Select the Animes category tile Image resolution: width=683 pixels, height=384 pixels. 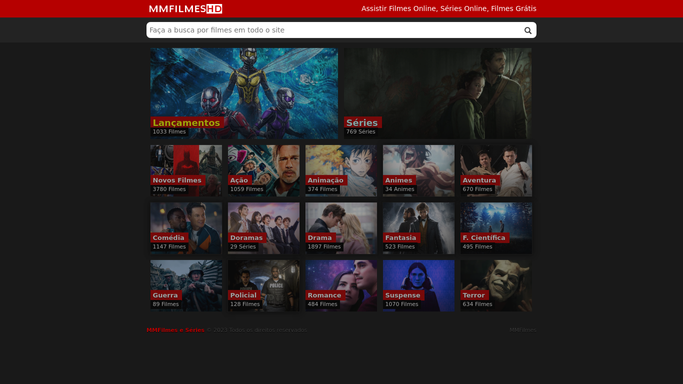[x=419, y=171]
